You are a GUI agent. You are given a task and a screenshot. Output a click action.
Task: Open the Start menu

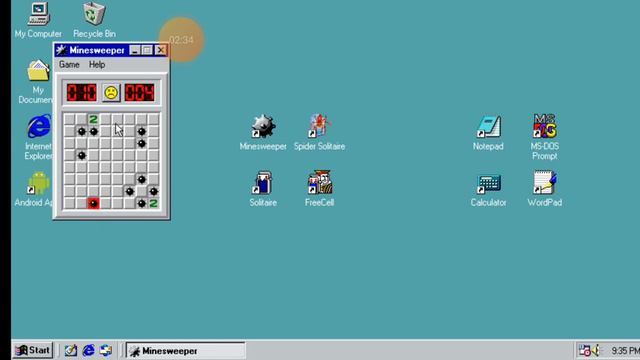pos(33,350)
